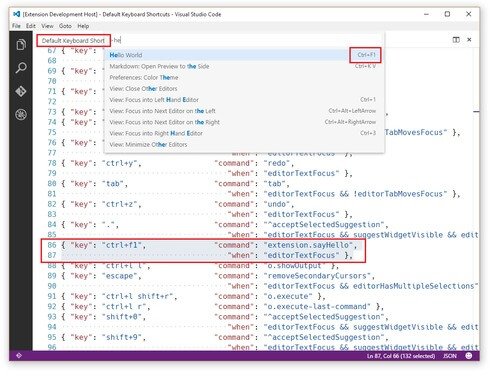The height and width of the screenshot is (378, 500).
Task: Click the command palette input field
Action: click(x=247, y=40)
